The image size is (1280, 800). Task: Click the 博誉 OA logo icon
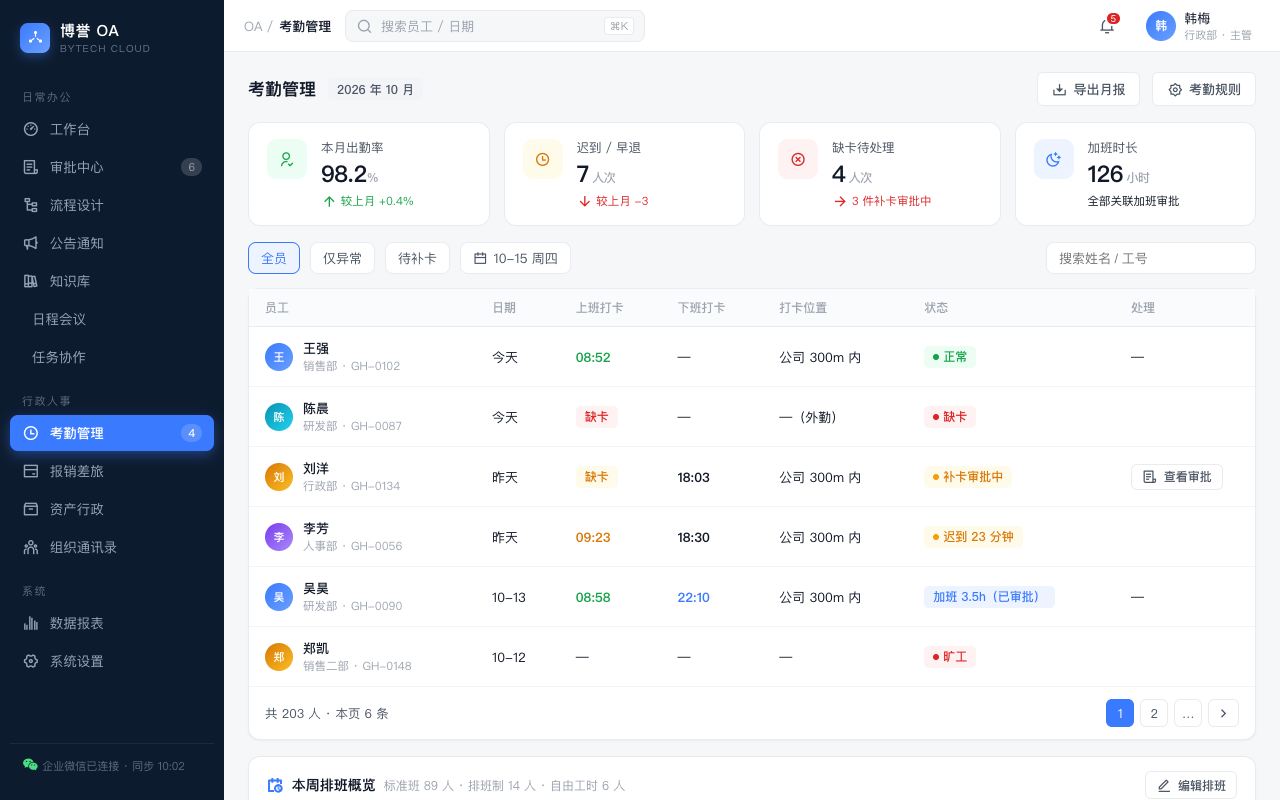pyautogui.click(x=35, y=38)
